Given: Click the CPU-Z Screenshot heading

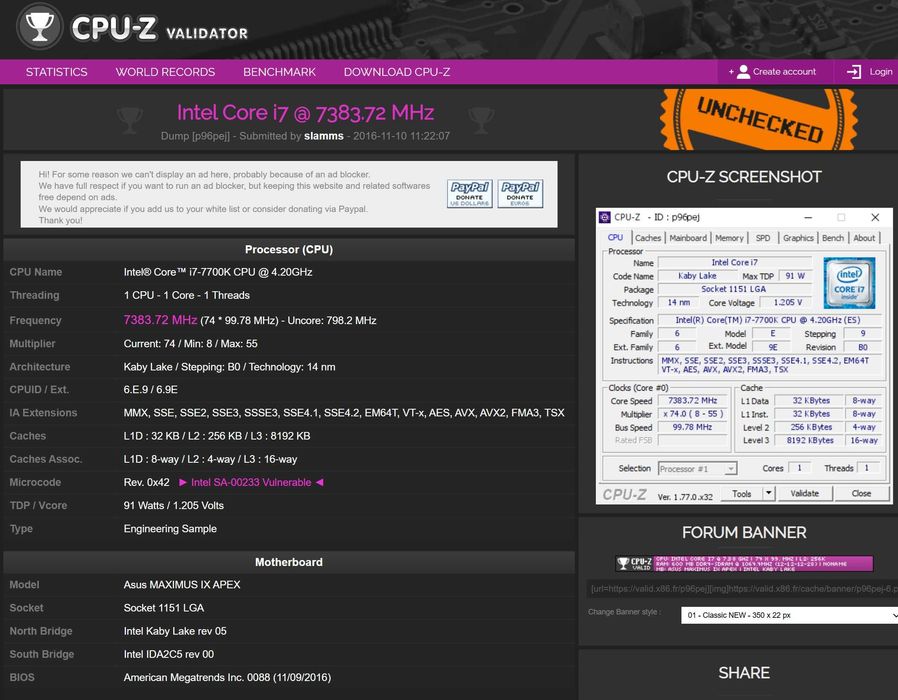Looking at the screenshot, I should pyautogui.click(x=744, y=177).
